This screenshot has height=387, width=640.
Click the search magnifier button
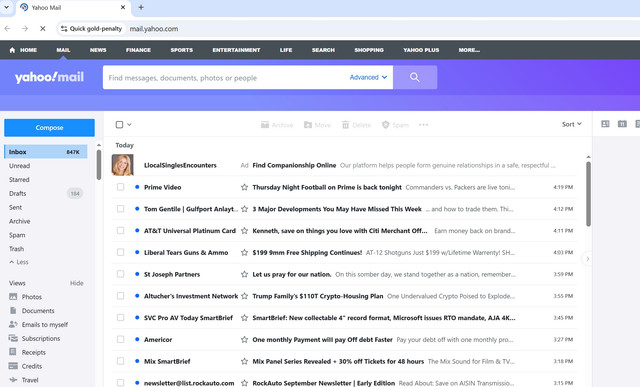click(x=415, y=77)
